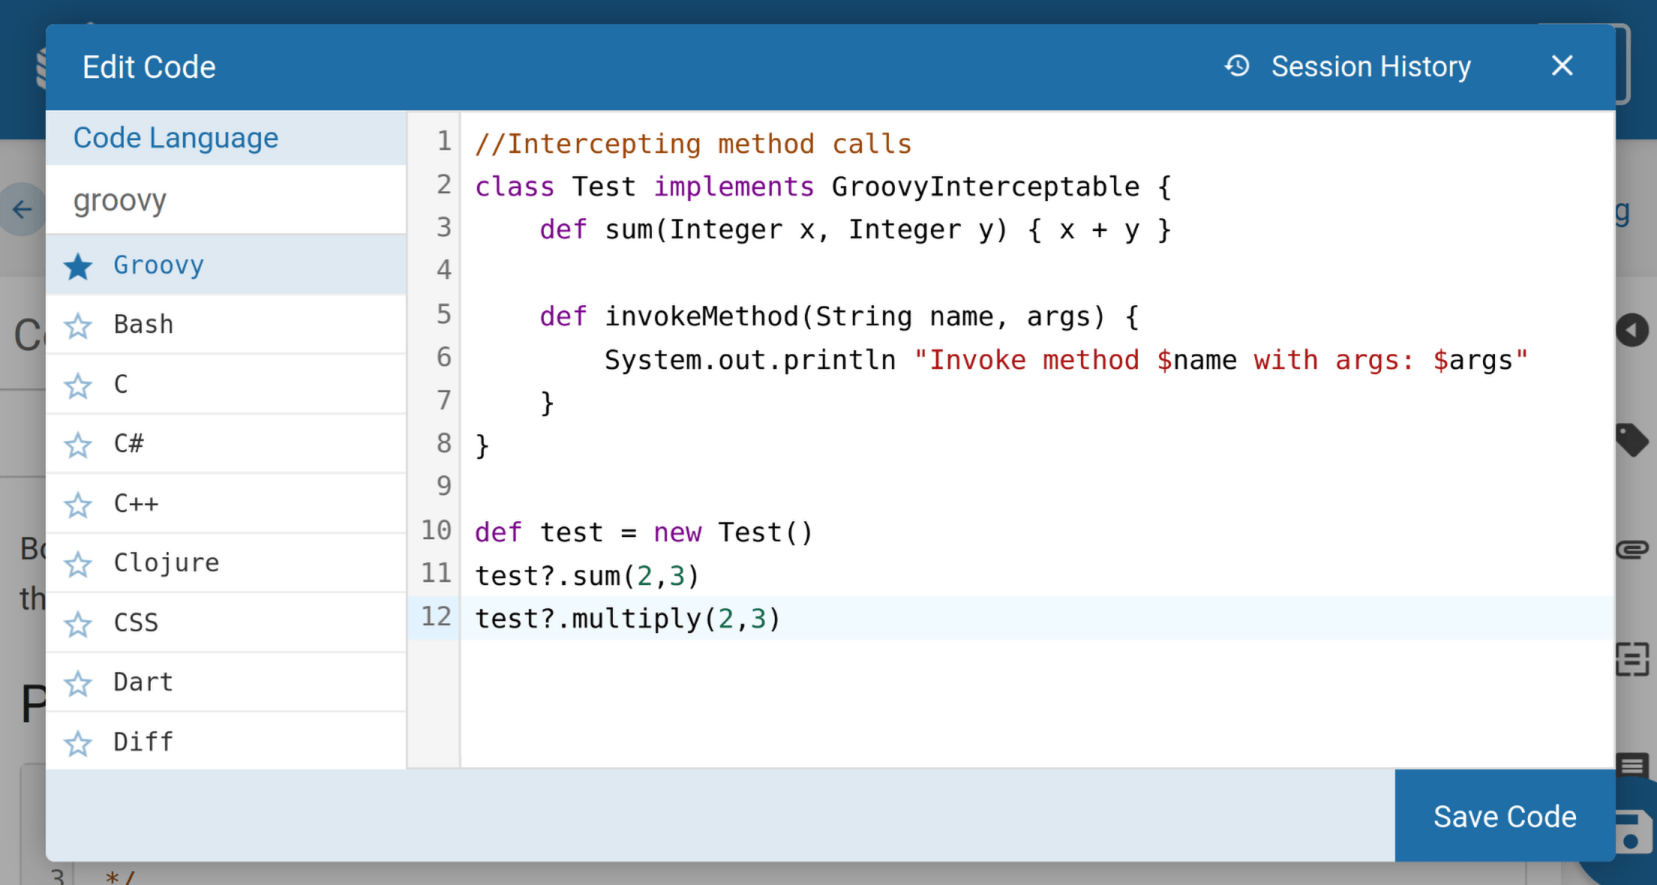1657x885 pixels.
Task: Click the Session History clock icon
Action: 1237,66
